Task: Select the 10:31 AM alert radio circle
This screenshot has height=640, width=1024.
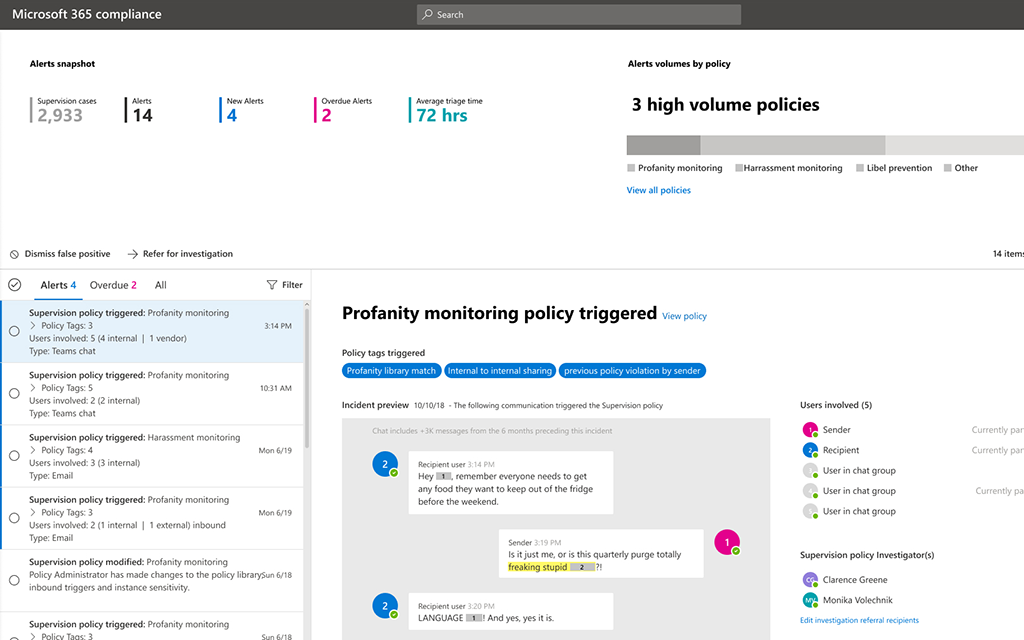Action: click(x=14, y=393)
